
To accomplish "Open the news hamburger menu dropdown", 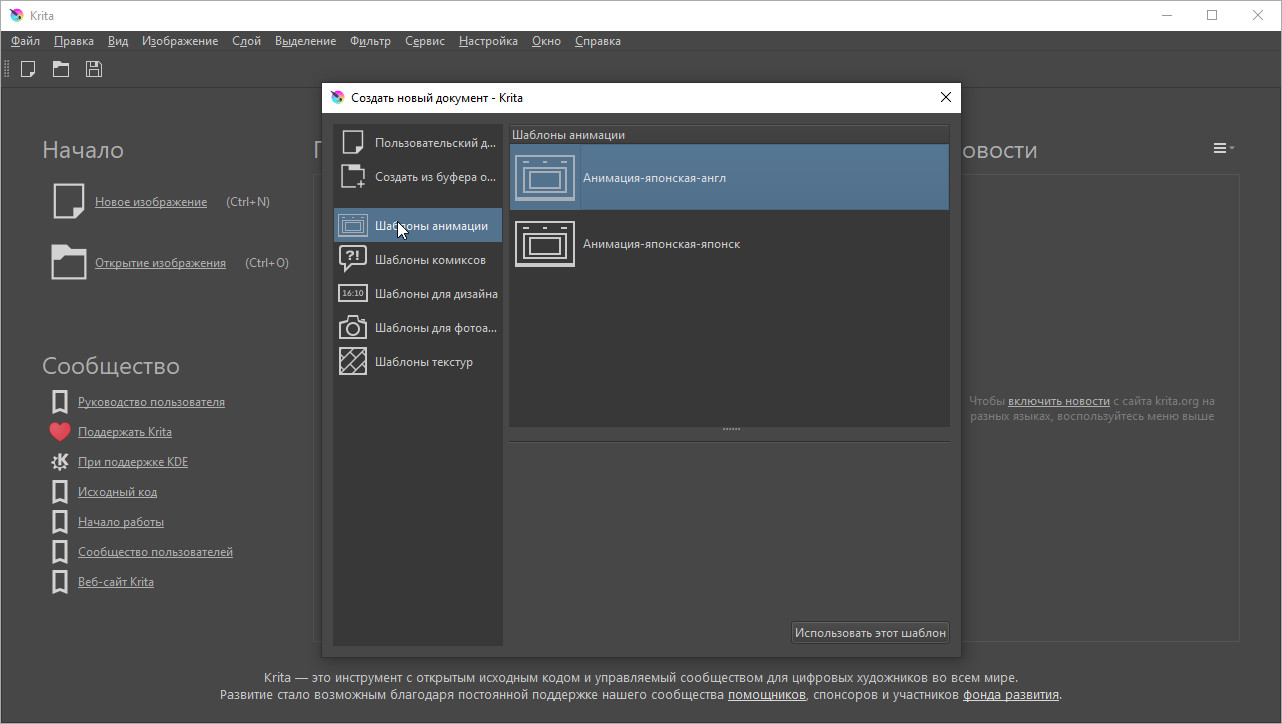I will pos(1223,148).
